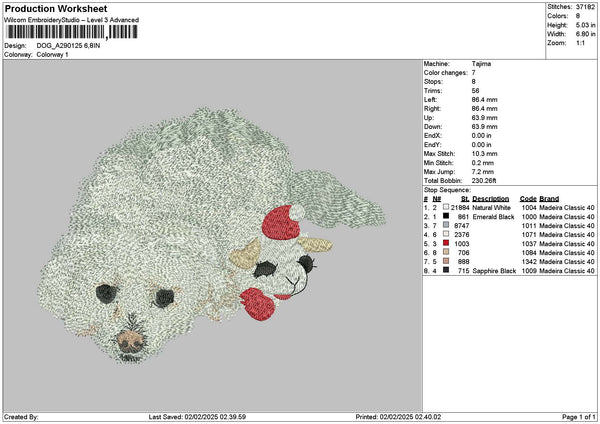Select the Colors value 8
600x424 pixels.
pos(577,16)
